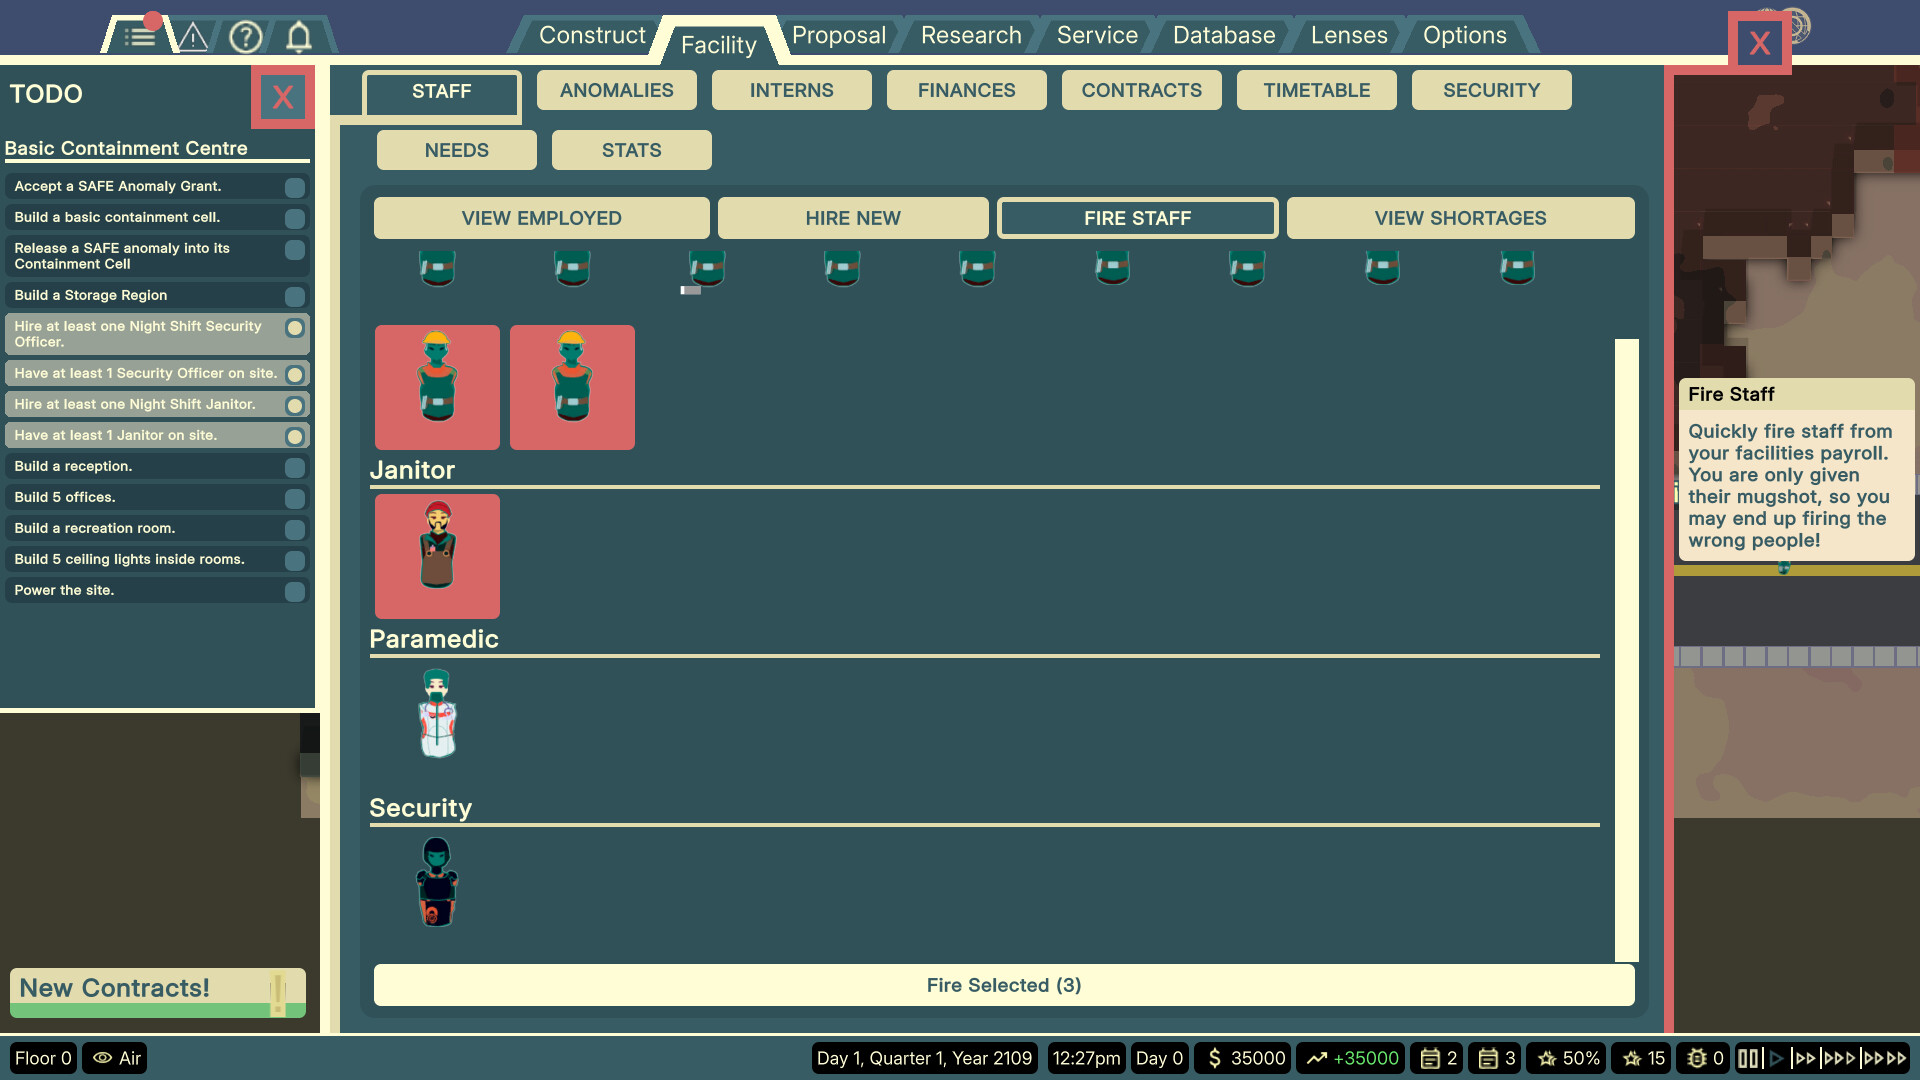The width and height of the screenshot is (1920, 1080).
Task: Open the CONTRACTS tab
Action: (x=1141, y=90)
